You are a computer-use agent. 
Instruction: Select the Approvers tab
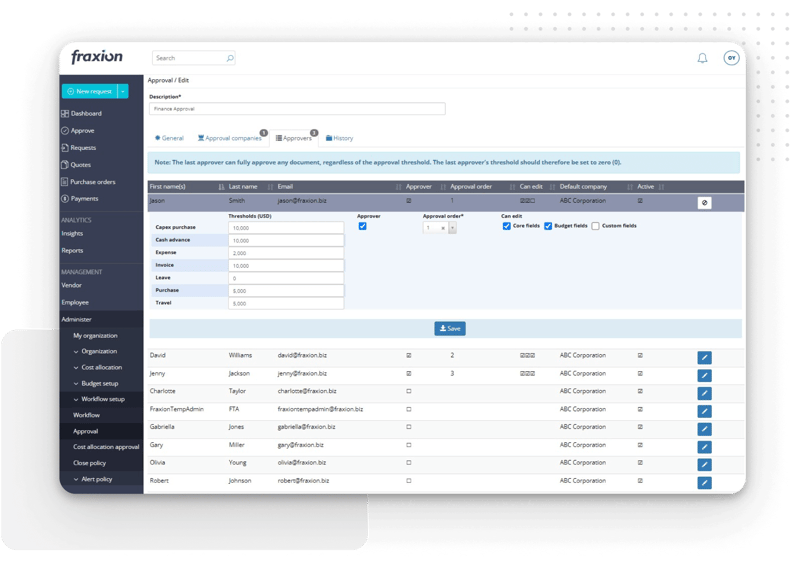coord(294,139)
